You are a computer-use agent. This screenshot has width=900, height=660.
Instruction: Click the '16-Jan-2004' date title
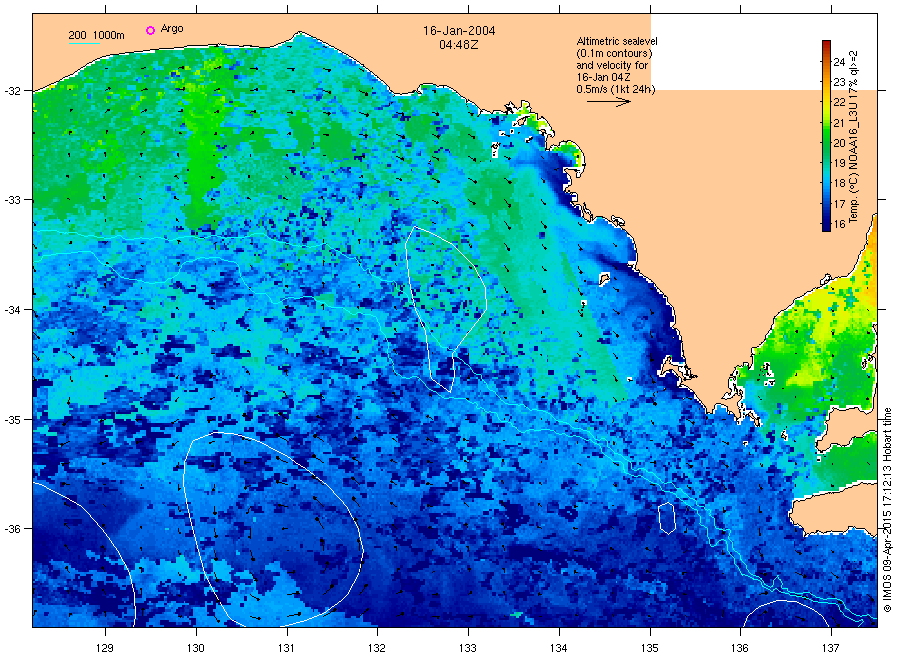[459, 30]
